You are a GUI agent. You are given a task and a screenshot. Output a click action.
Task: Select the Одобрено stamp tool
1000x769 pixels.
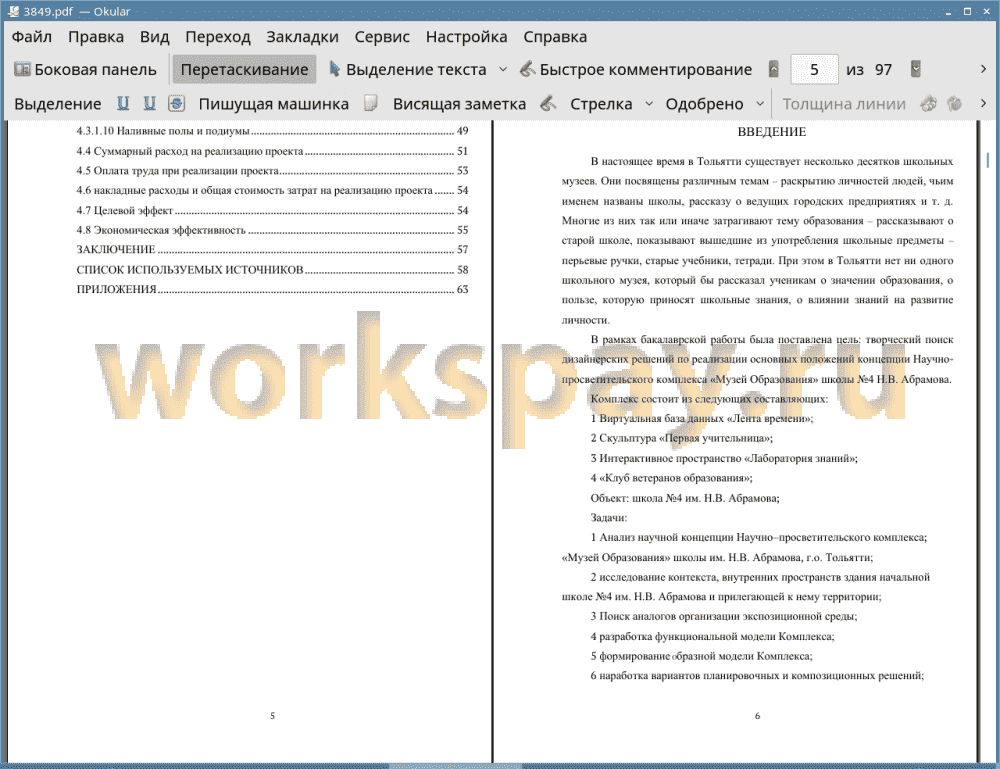[x=704, y=104]
